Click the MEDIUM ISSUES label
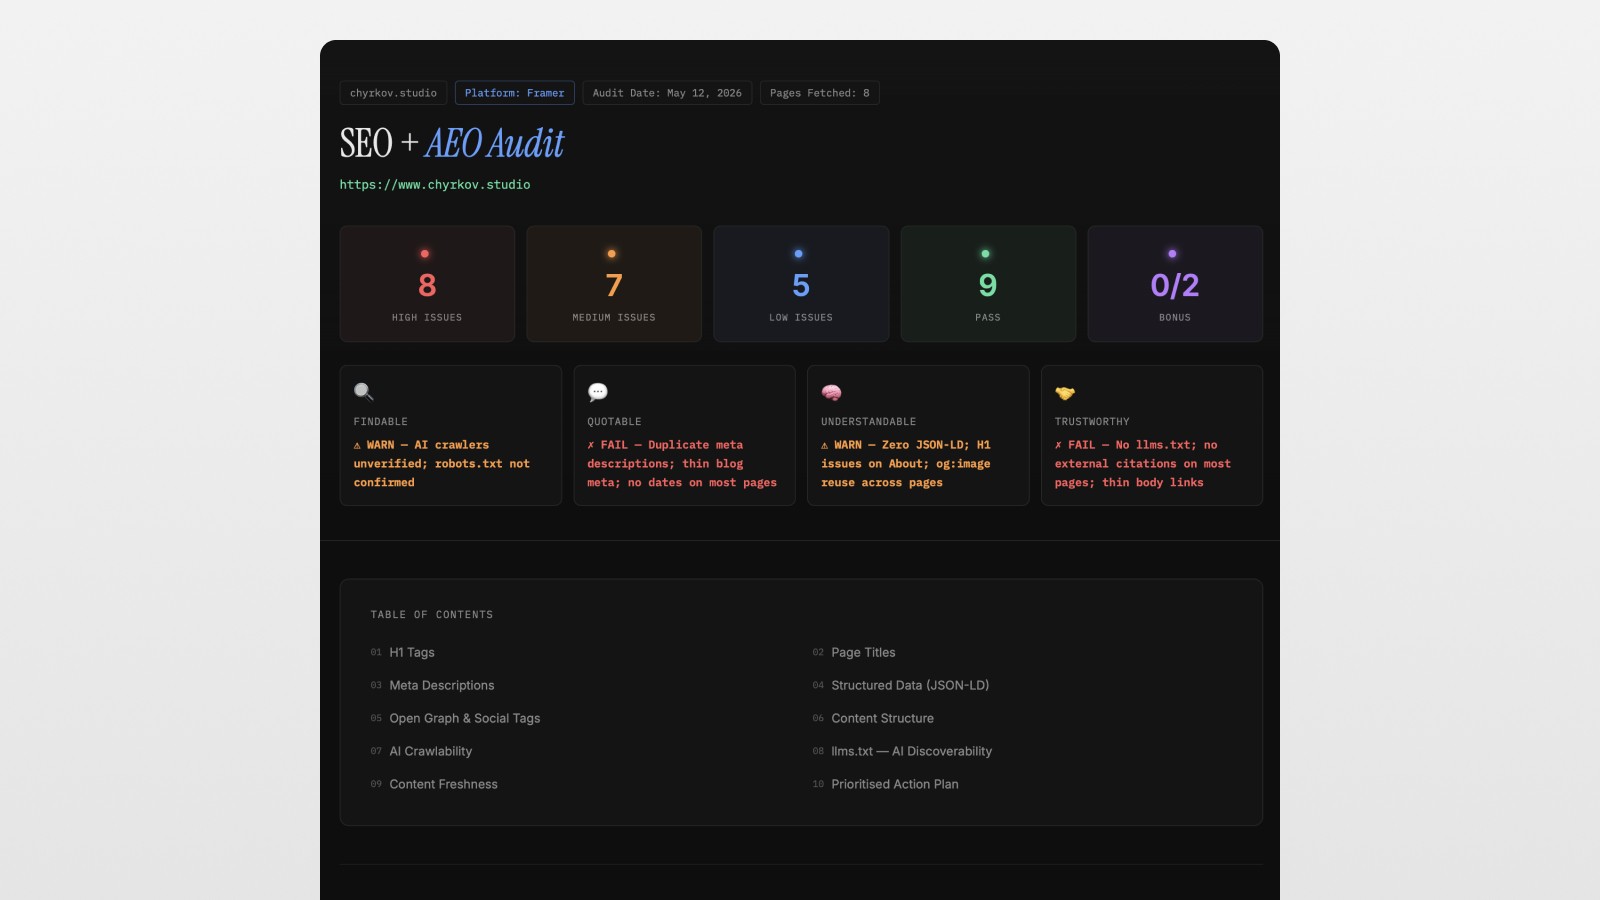Viewport: 1600px width, 900px height. tap(614, 318)
